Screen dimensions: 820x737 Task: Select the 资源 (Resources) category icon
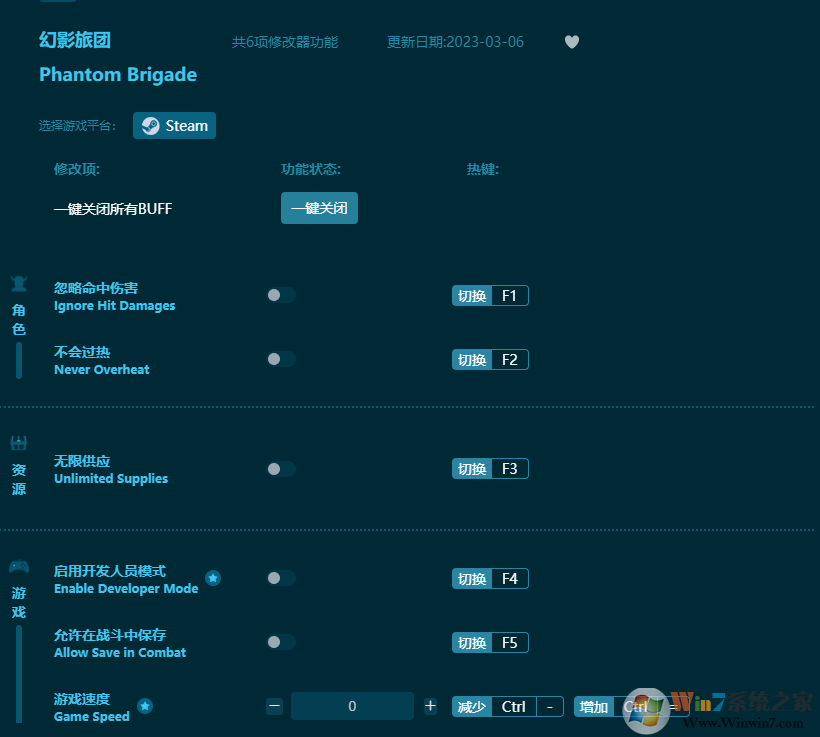click(18, 442)
